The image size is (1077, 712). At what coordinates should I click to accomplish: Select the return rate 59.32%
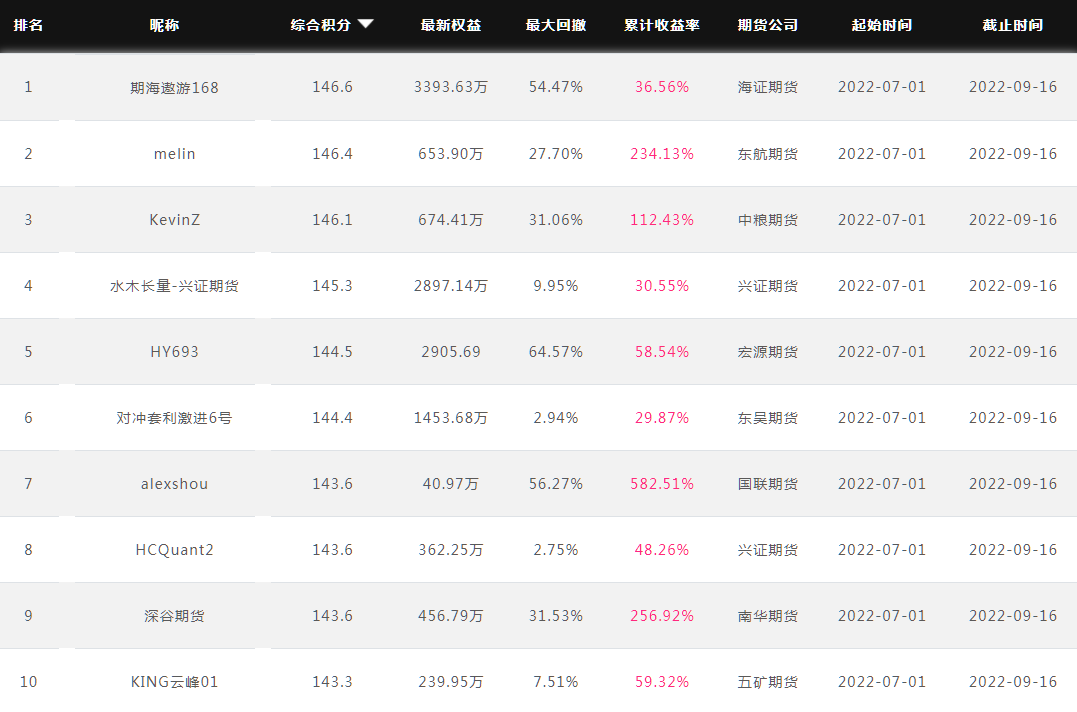661,682
